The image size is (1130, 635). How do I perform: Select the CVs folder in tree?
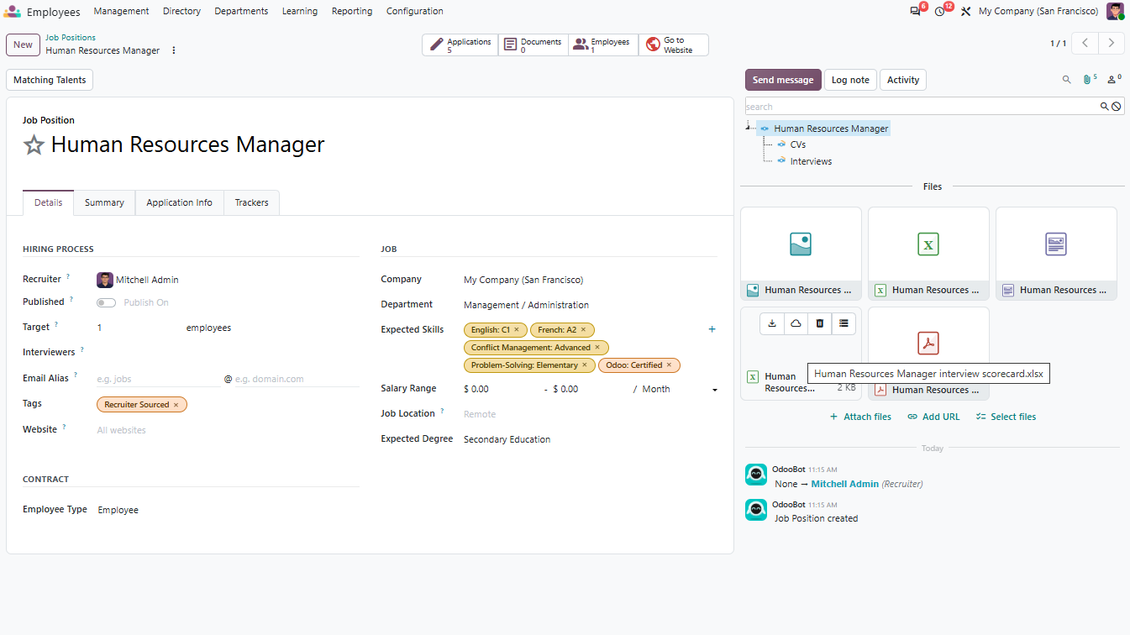pyautogui.click(x=798, y=145)
